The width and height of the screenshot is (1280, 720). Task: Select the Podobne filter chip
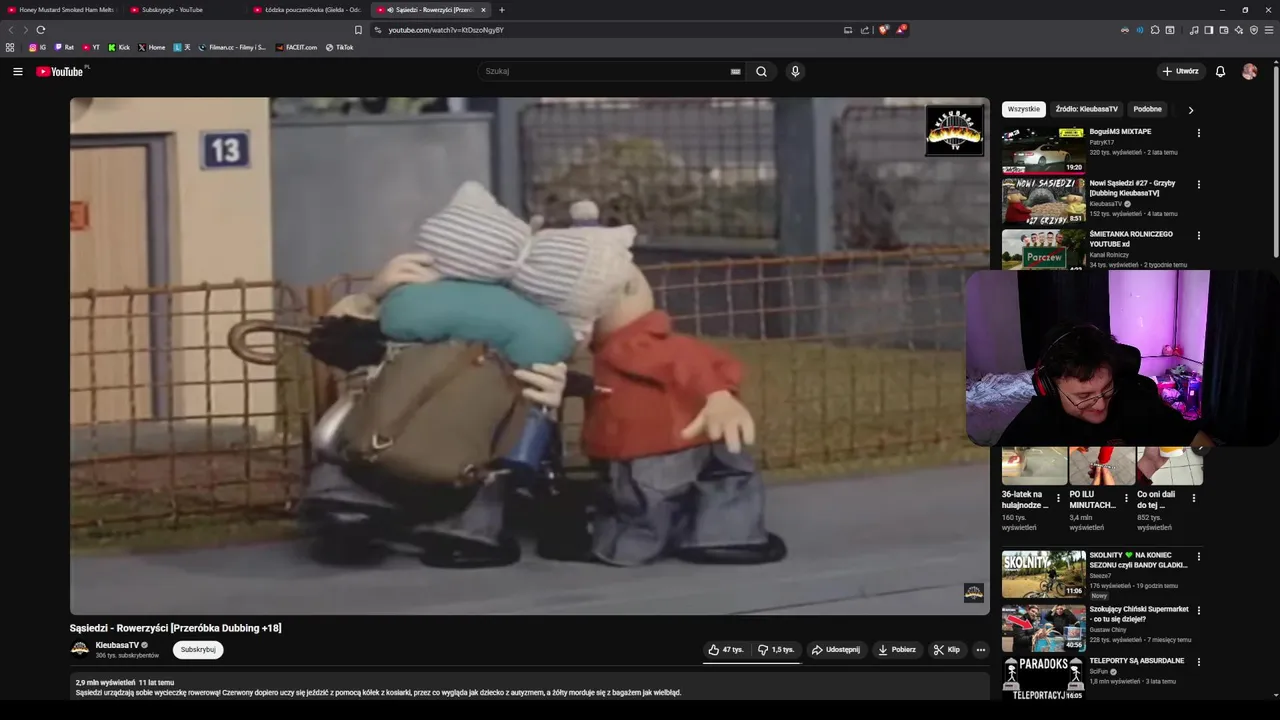(x=1147, y=109)
